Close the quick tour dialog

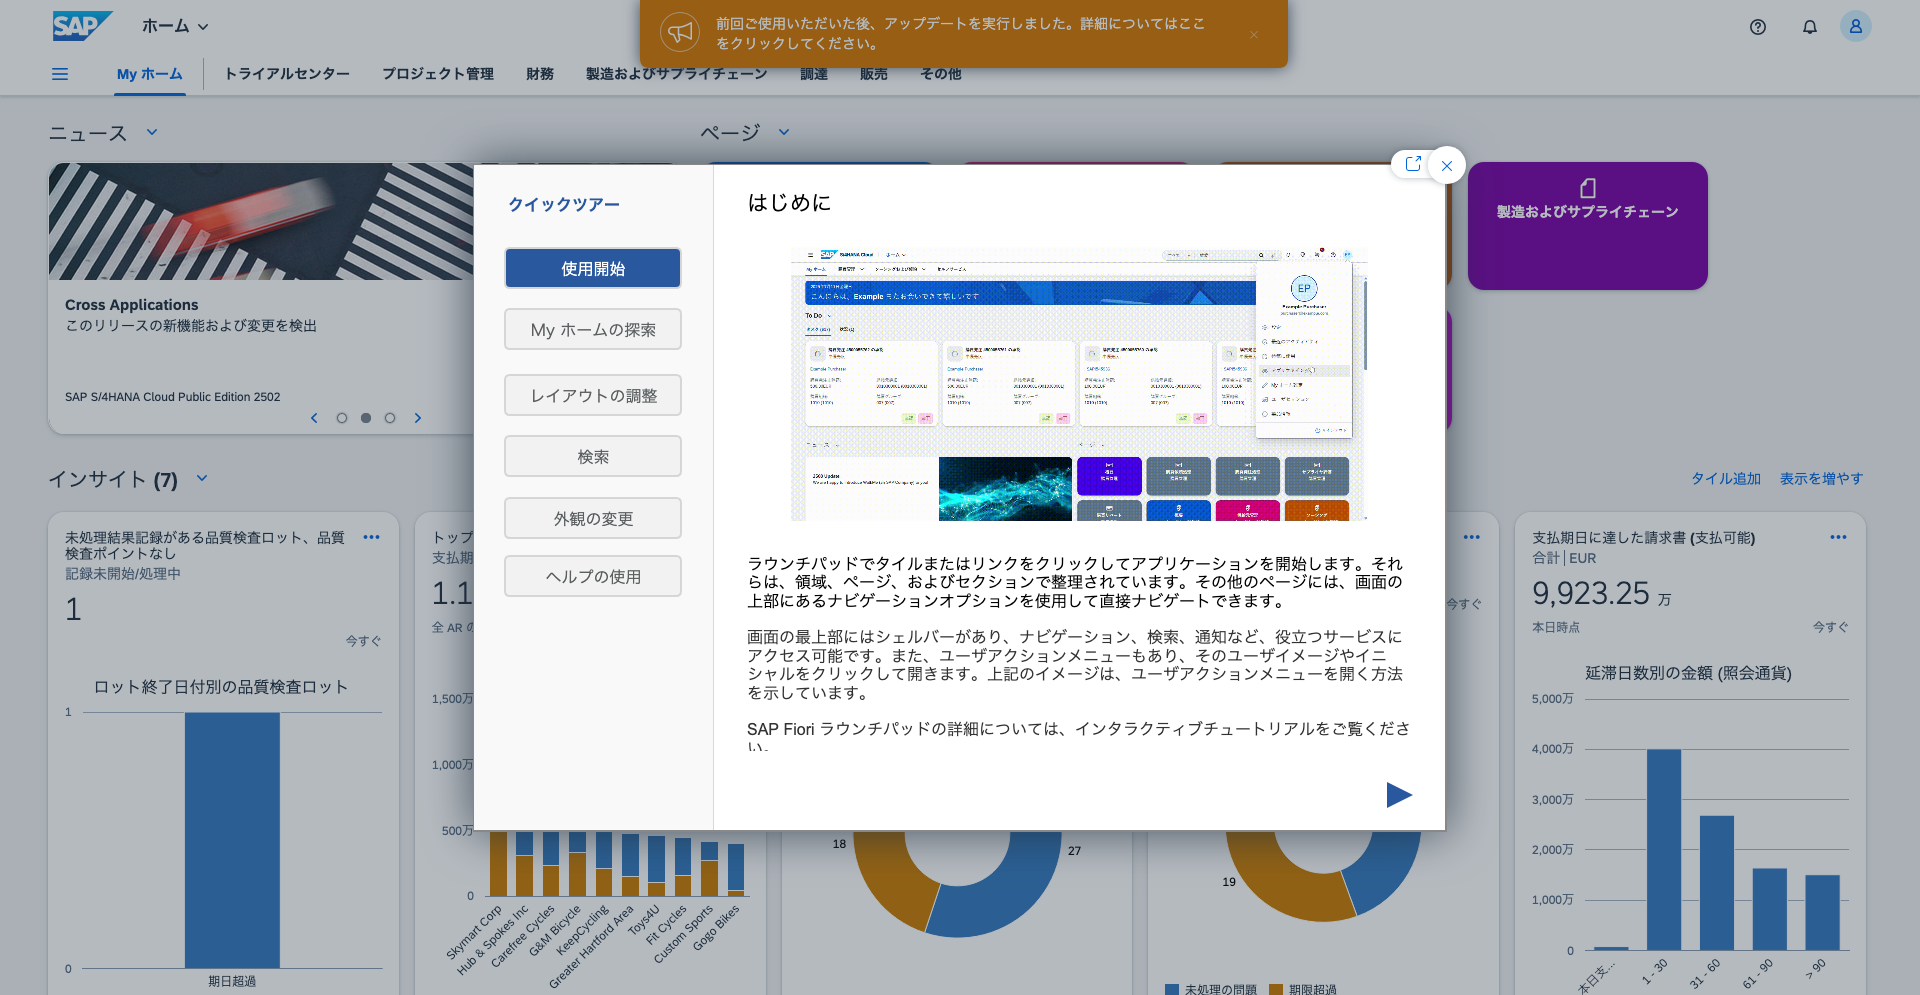coord(1447,166)
